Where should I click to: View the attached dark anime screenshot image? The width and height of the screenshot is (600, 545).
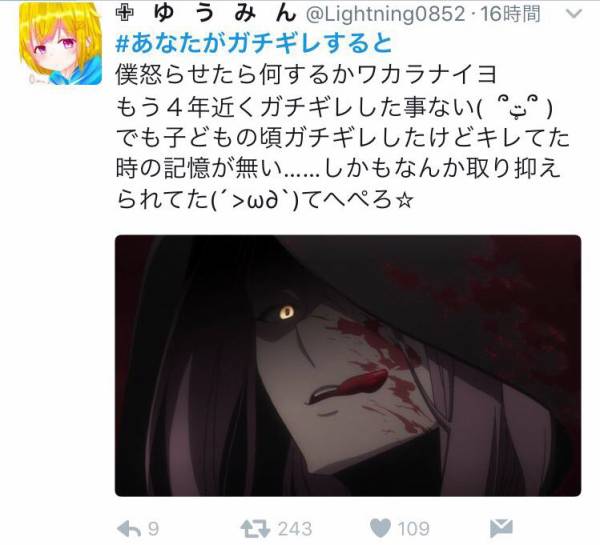click(x=348, y=366)
